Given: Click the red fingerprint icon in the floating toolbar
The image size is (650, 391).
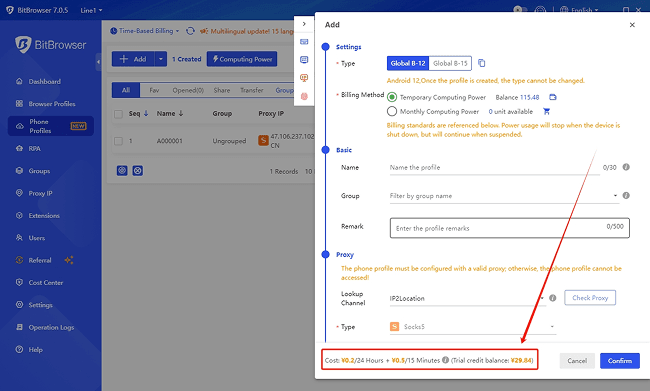Looking at the screenshot, I should point(304,96).
